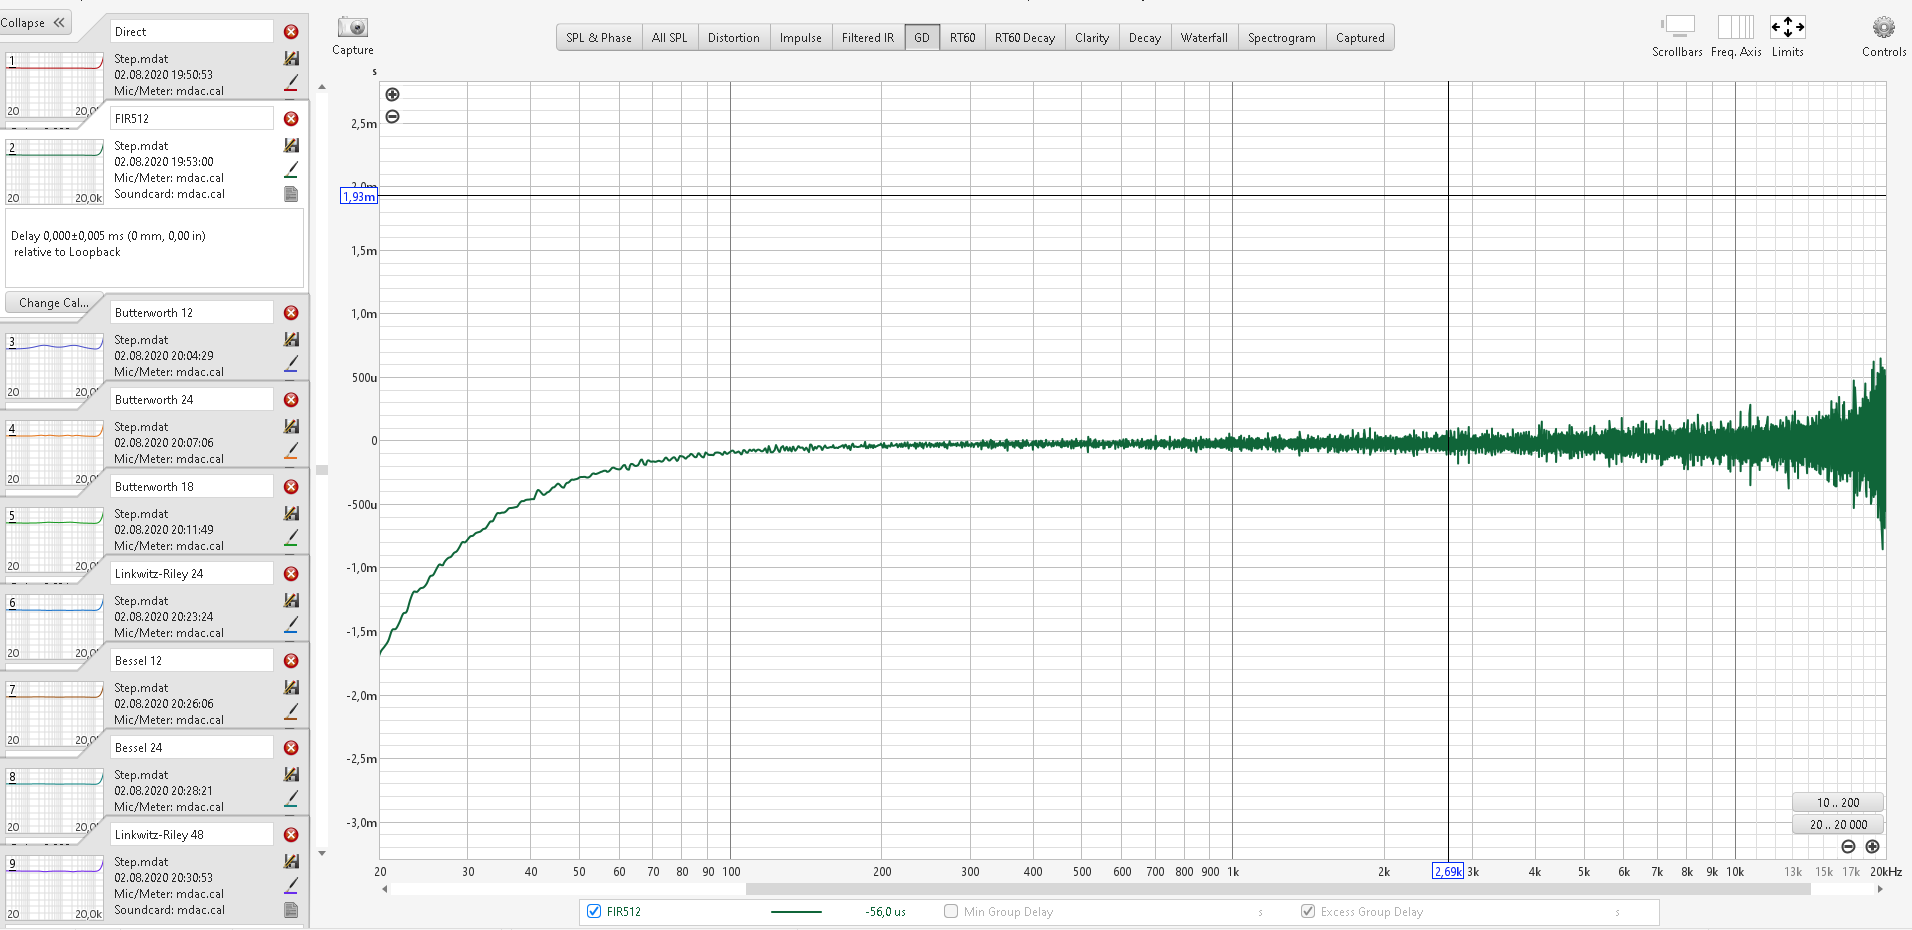Switch to the Waterfall tab
This screenshot has width=1912, height=930.
[1203, 38]
